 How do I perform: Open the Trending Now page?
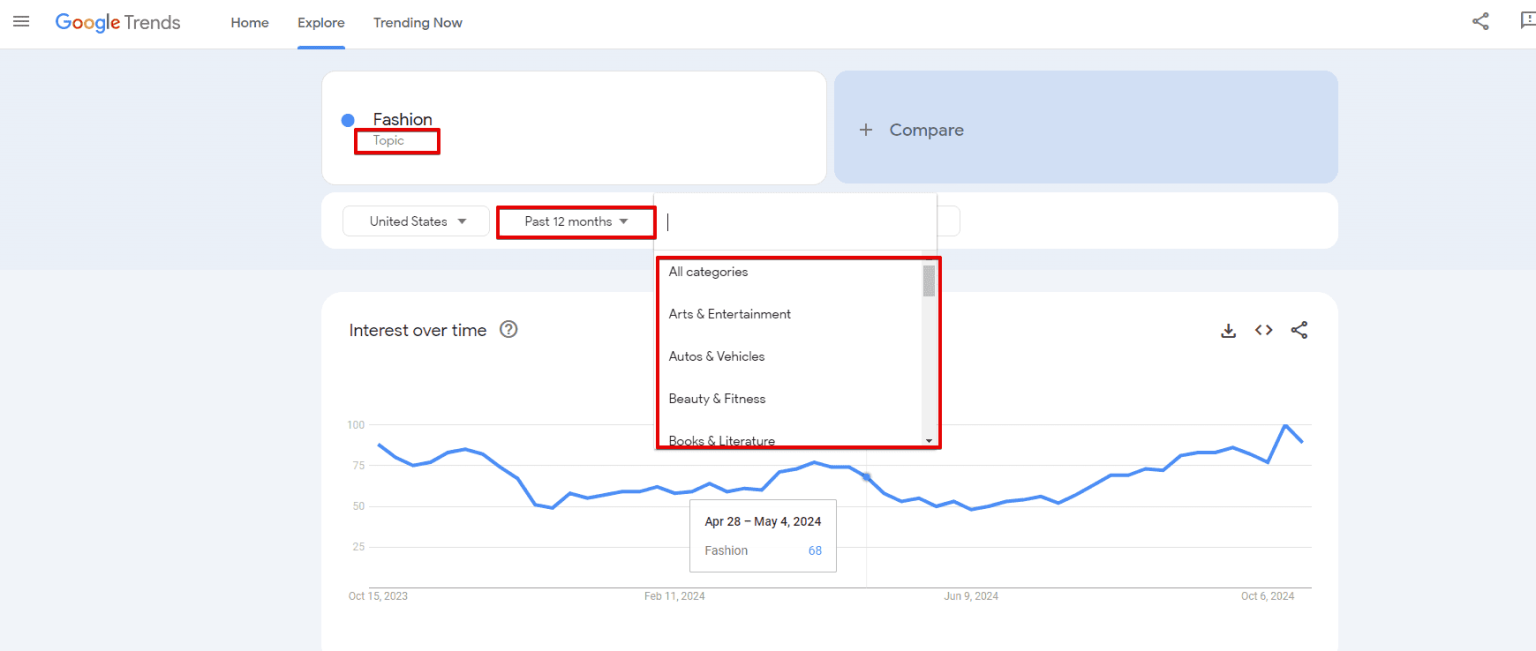(x=418, y=22)
